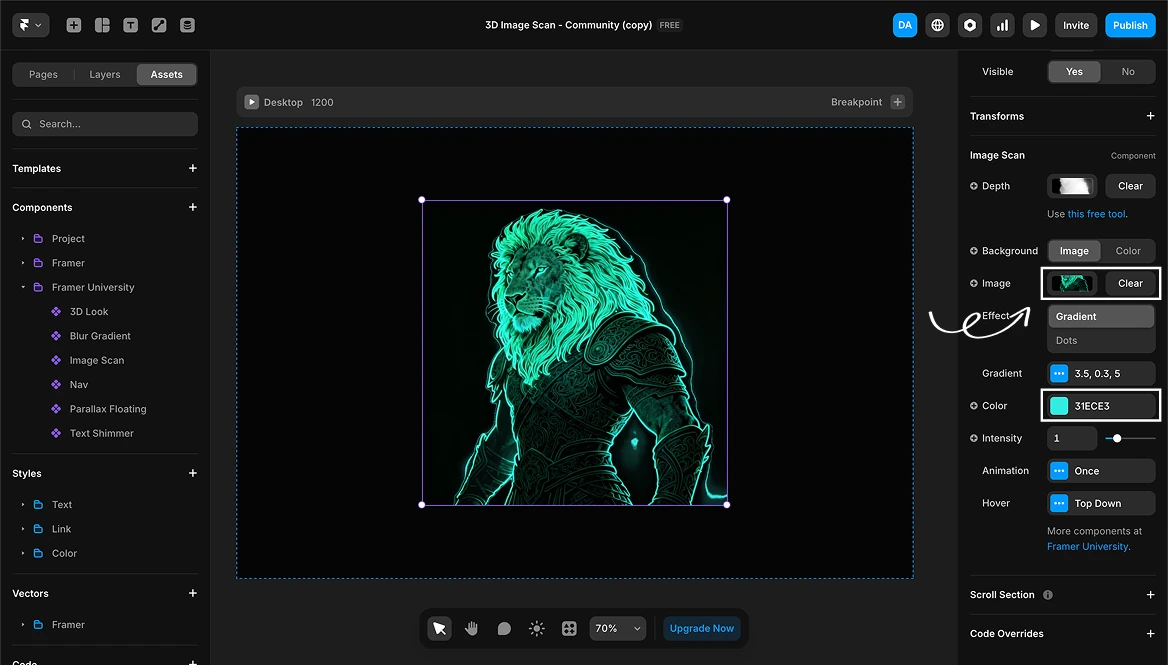Open the globe site settings icon
This screenshot has height=665, width=1168.
(x=937, y=25)
